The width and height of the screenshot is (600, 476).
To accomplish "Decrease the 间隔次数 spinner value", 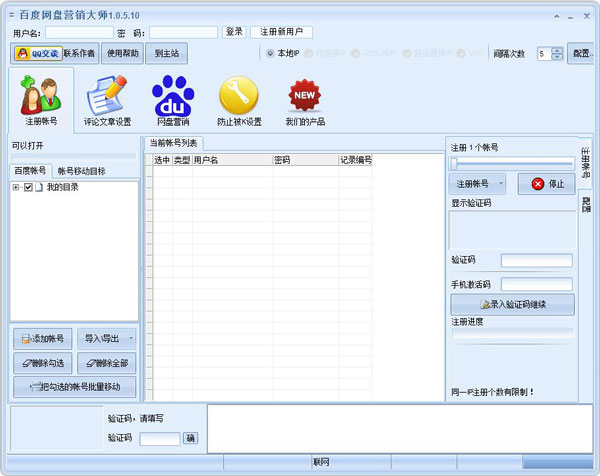I will (x=558, y=57).
